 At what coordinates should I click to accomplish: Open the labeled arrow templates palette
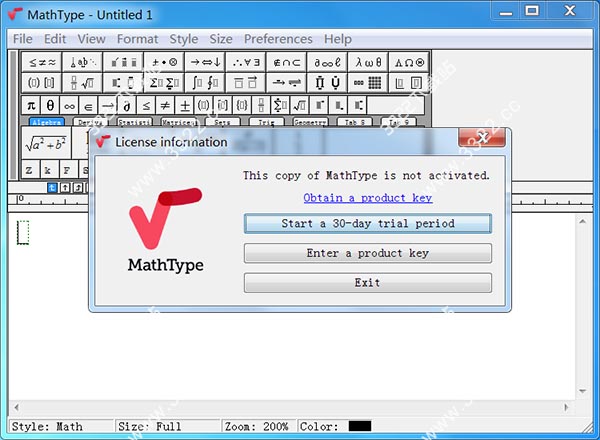pyautogui.click(x=287, y=83)
